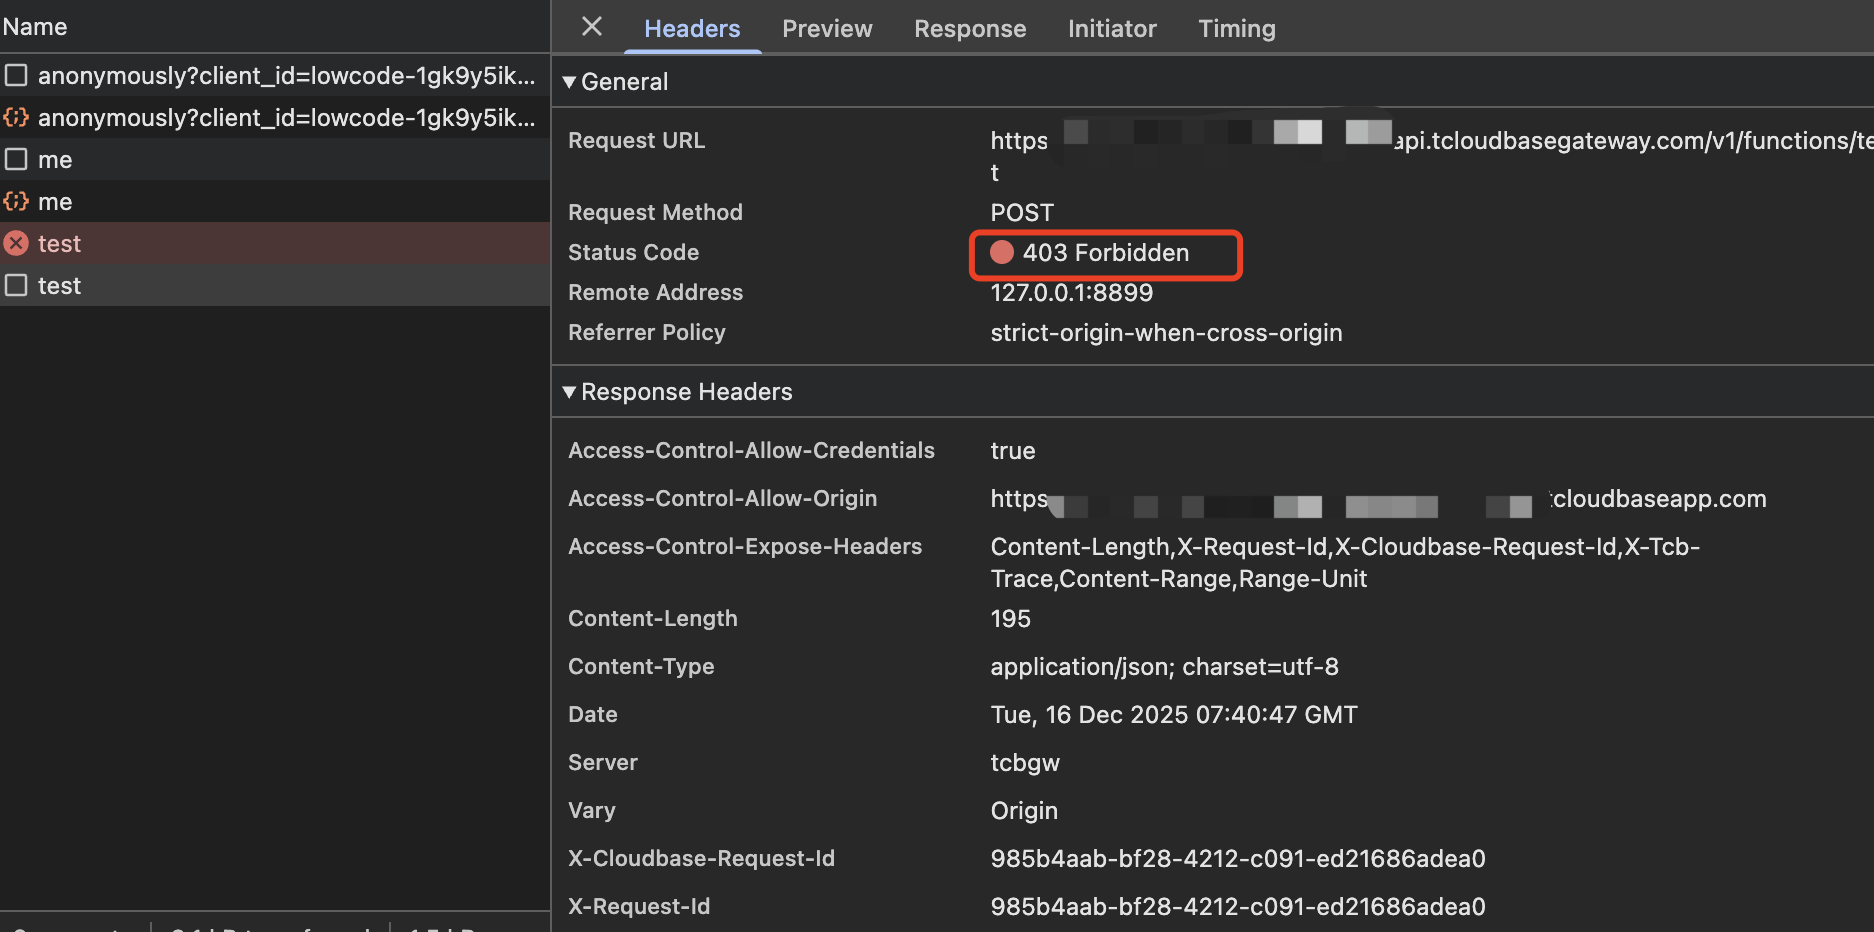
Task: Collapse the General section
Action: [569, 82]
